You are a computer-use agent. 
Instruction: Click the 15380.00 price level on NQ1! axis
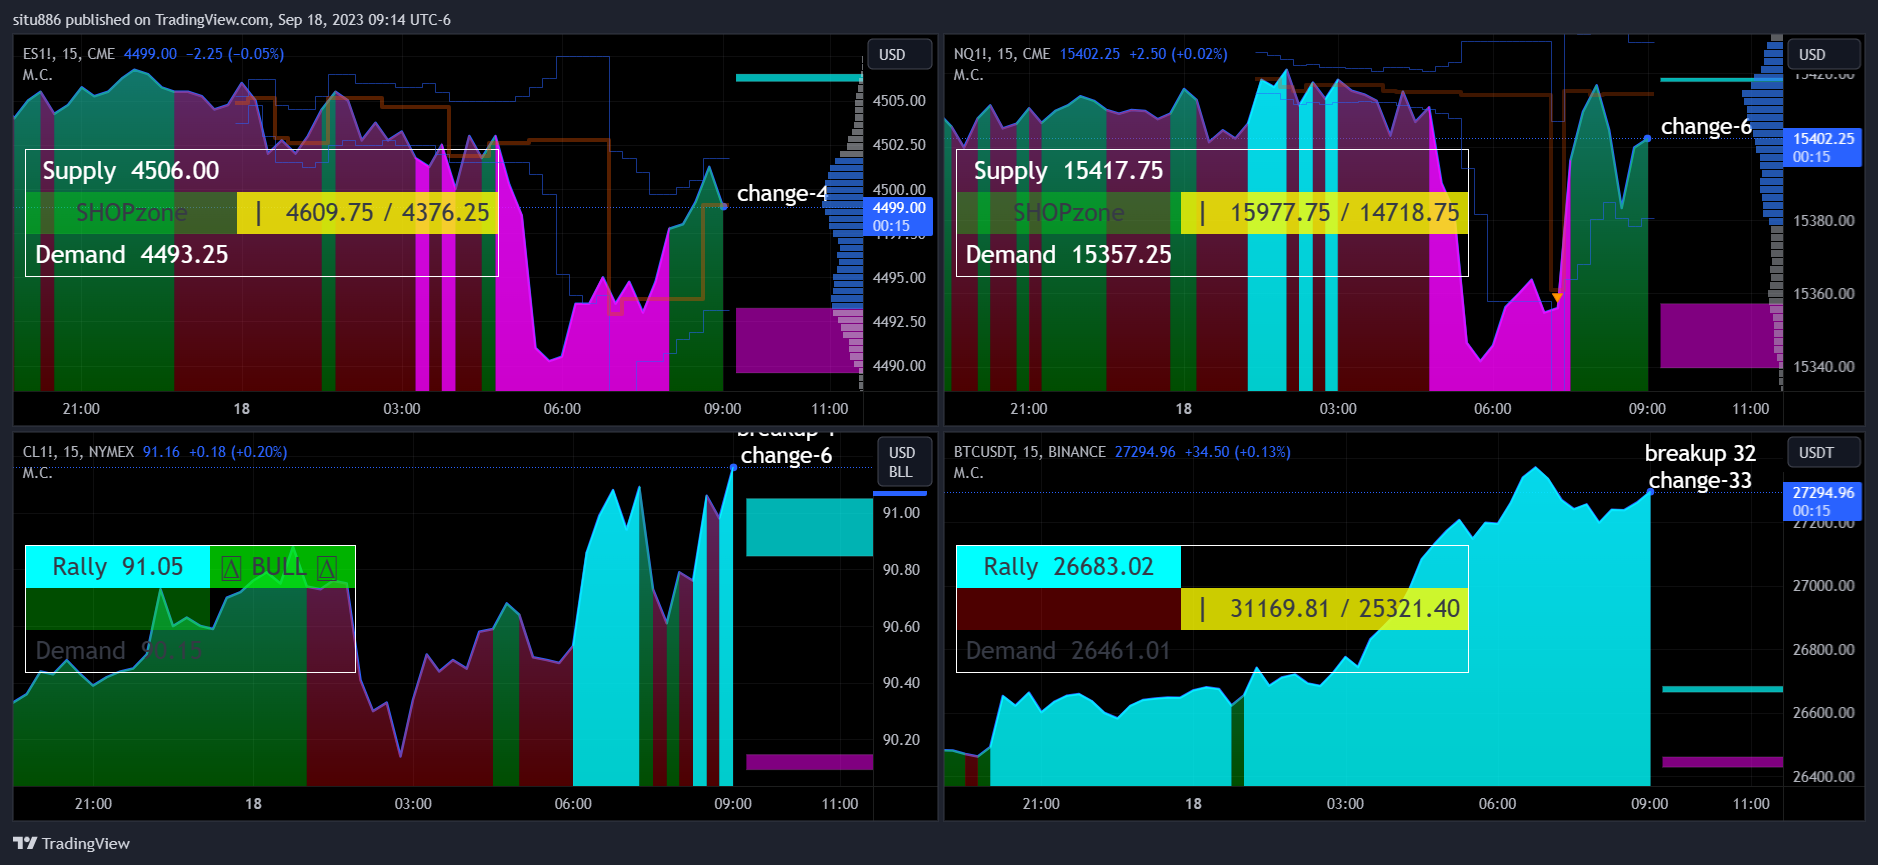point(1824,220)
